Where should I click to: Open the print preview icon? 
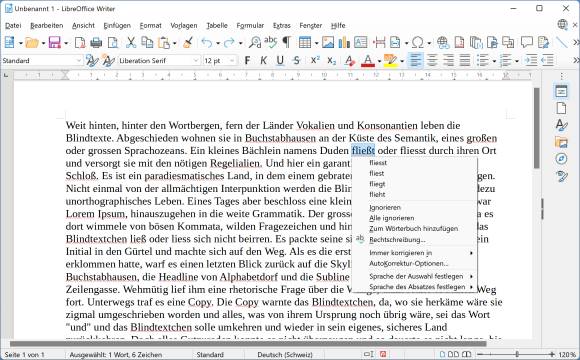click(x=113, y=43)
